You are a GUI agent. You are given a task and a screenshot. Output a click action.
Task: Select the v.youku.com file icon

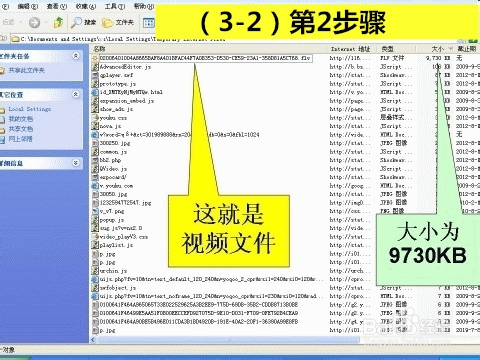coord(95,186)
